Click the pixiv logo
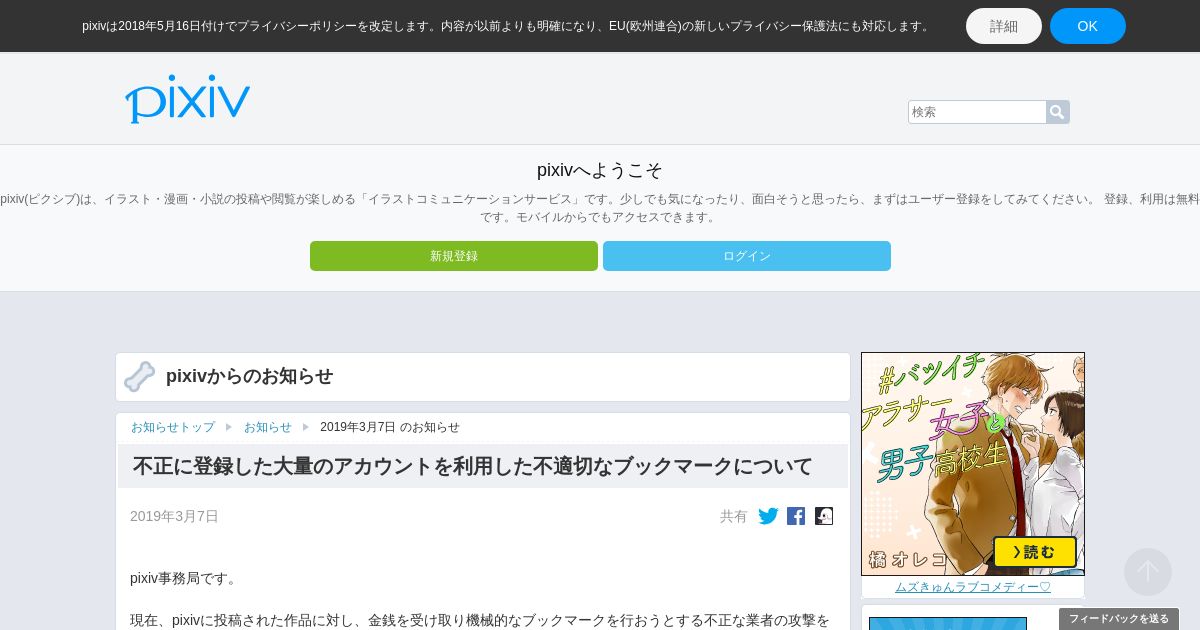 pos(187,99)
